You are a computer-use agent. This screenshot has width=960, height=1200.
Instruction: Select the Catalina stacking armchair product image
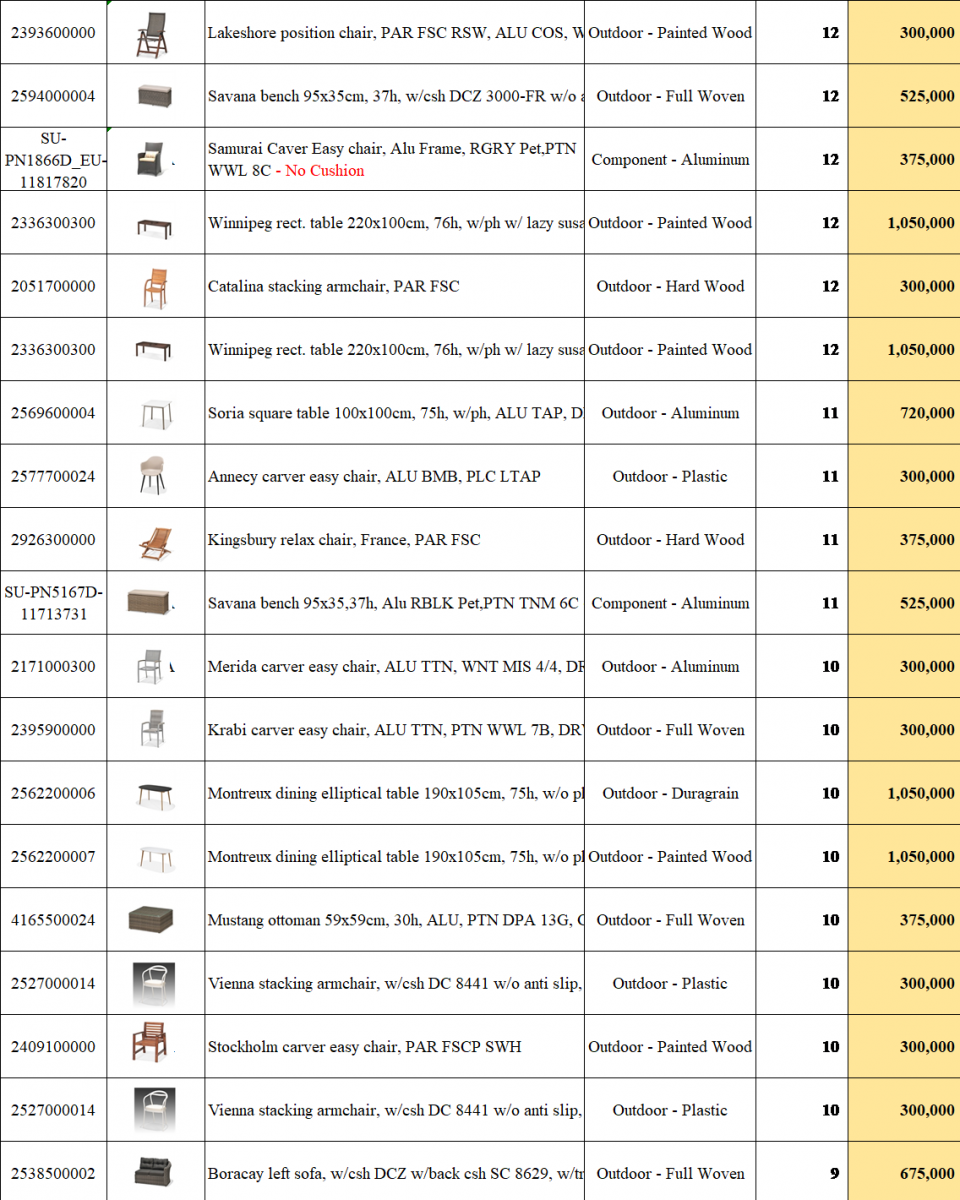click(x=154, y=286)
